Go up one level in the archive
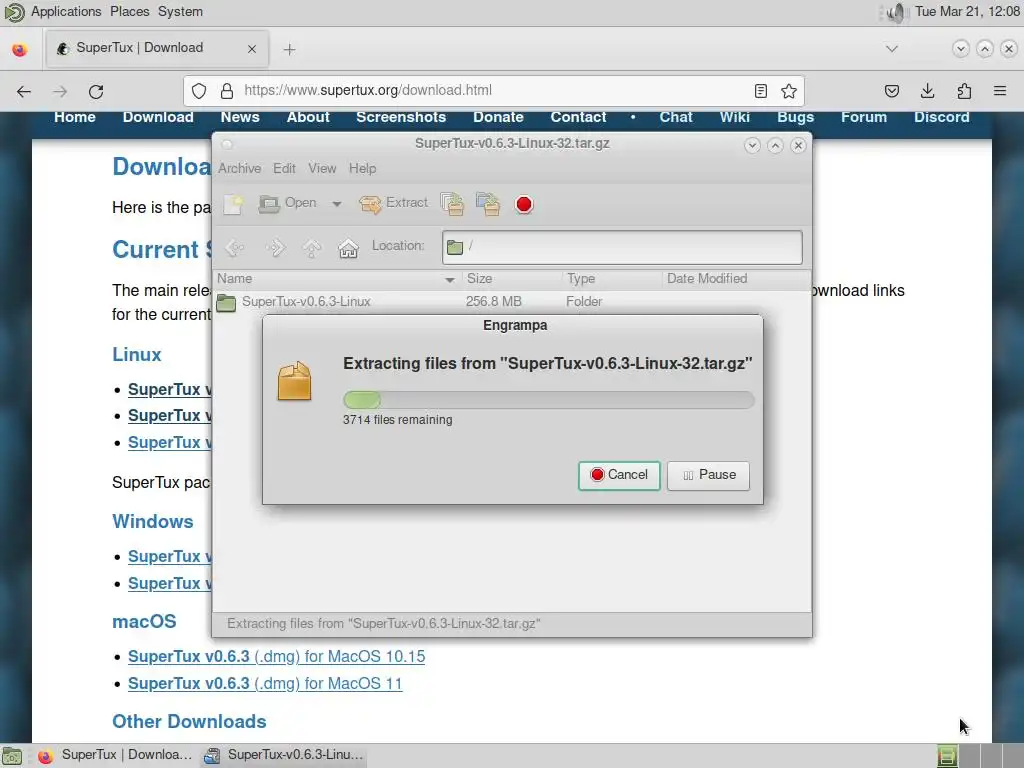 pos(312,248)
